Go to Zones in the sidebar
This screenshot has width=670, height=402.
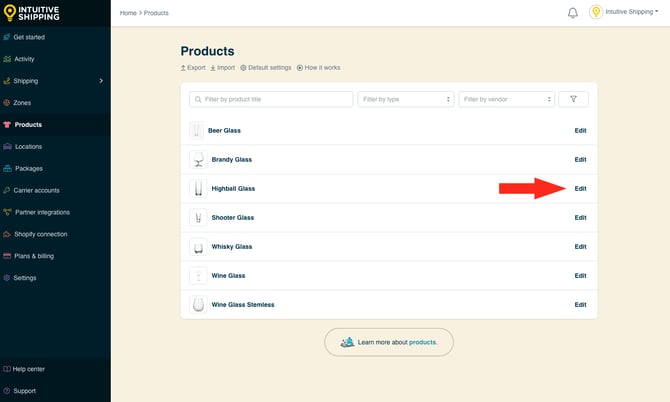click(x=22, y=102)
